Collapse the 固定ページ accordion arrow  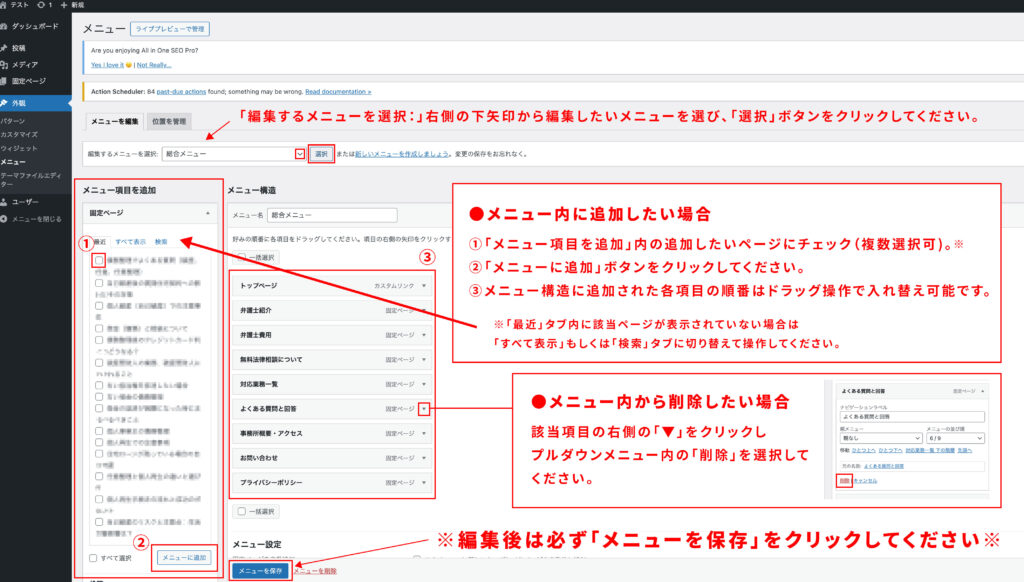(x=208, y=213)
